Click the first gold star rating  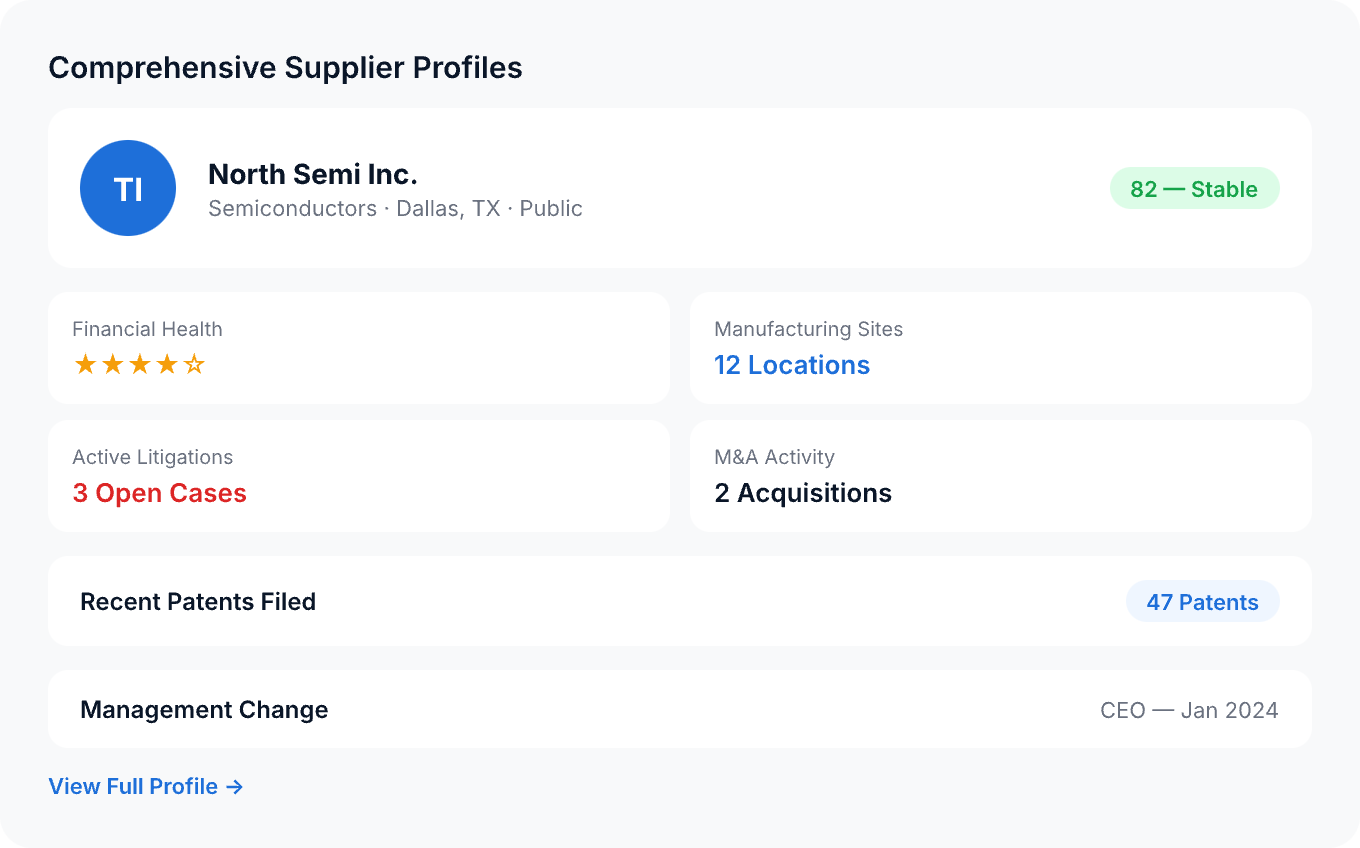pos(85,365)
